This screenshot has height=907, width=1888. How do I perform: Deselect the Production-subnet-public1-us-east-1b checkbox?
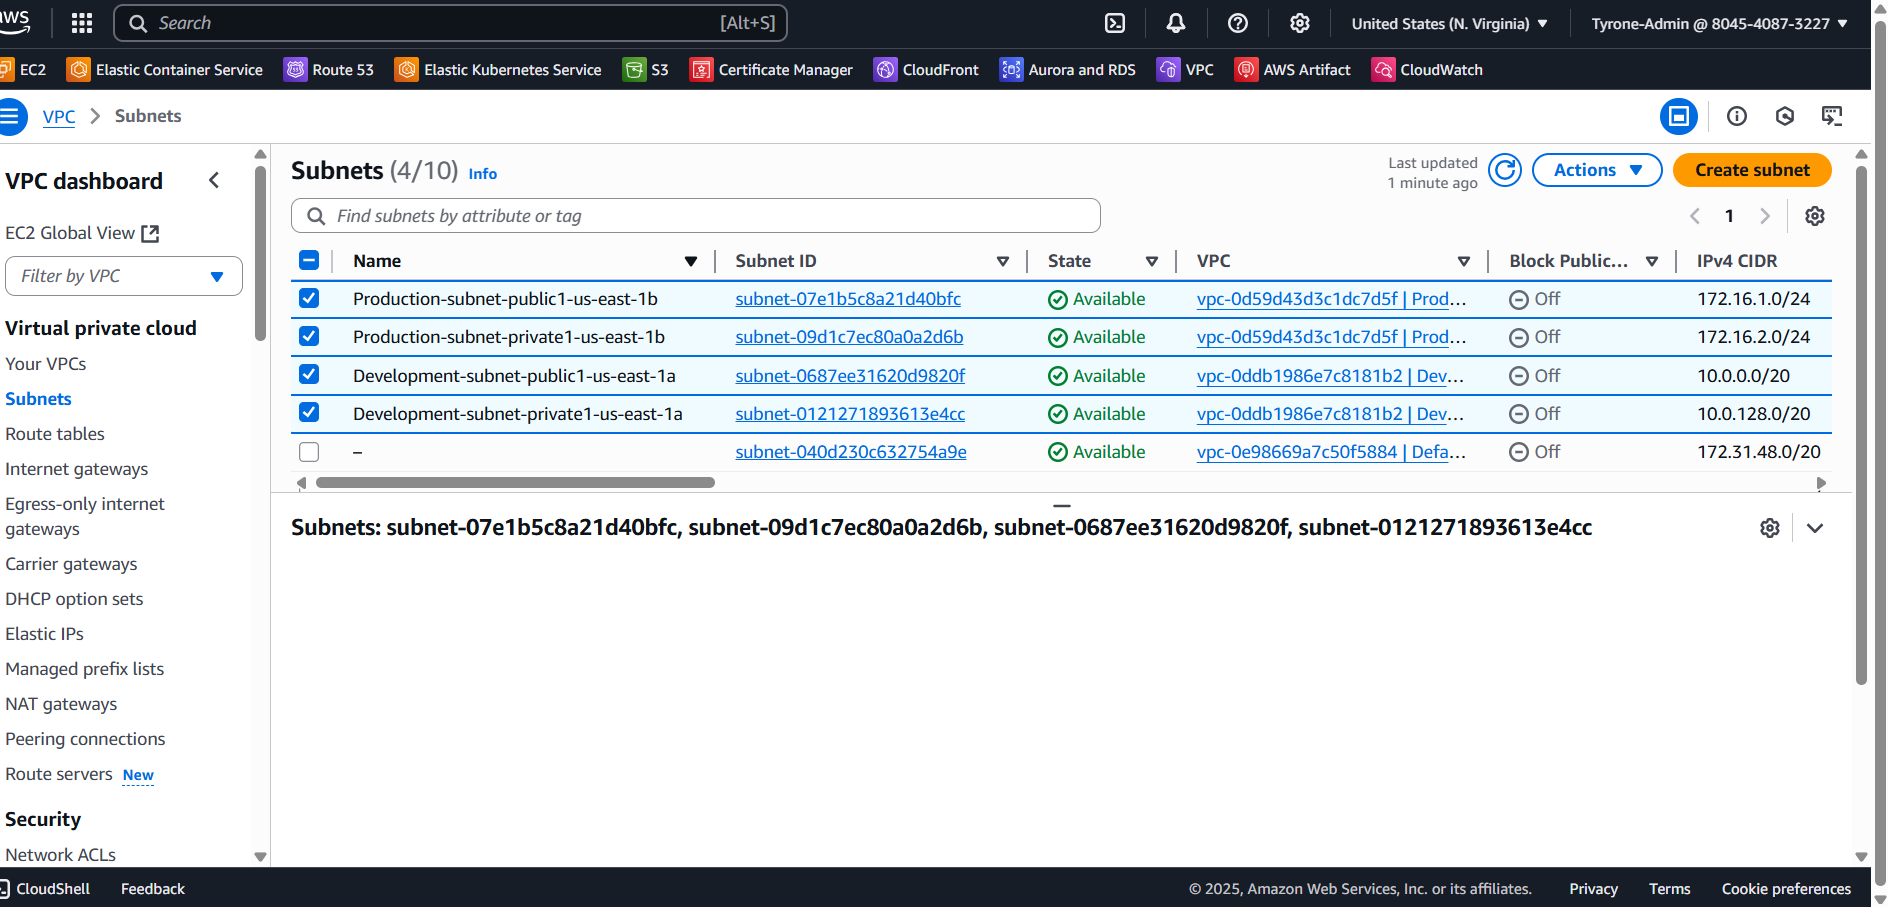pos(309,298)
